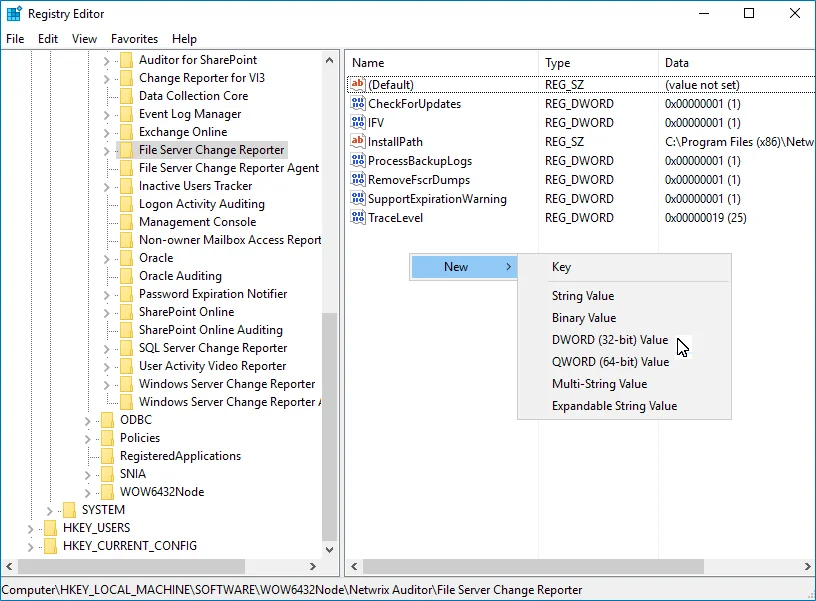Click the Data Collection Core folder icon
The width and height of the screenshot is (816, 601).
tap(126, 96)
